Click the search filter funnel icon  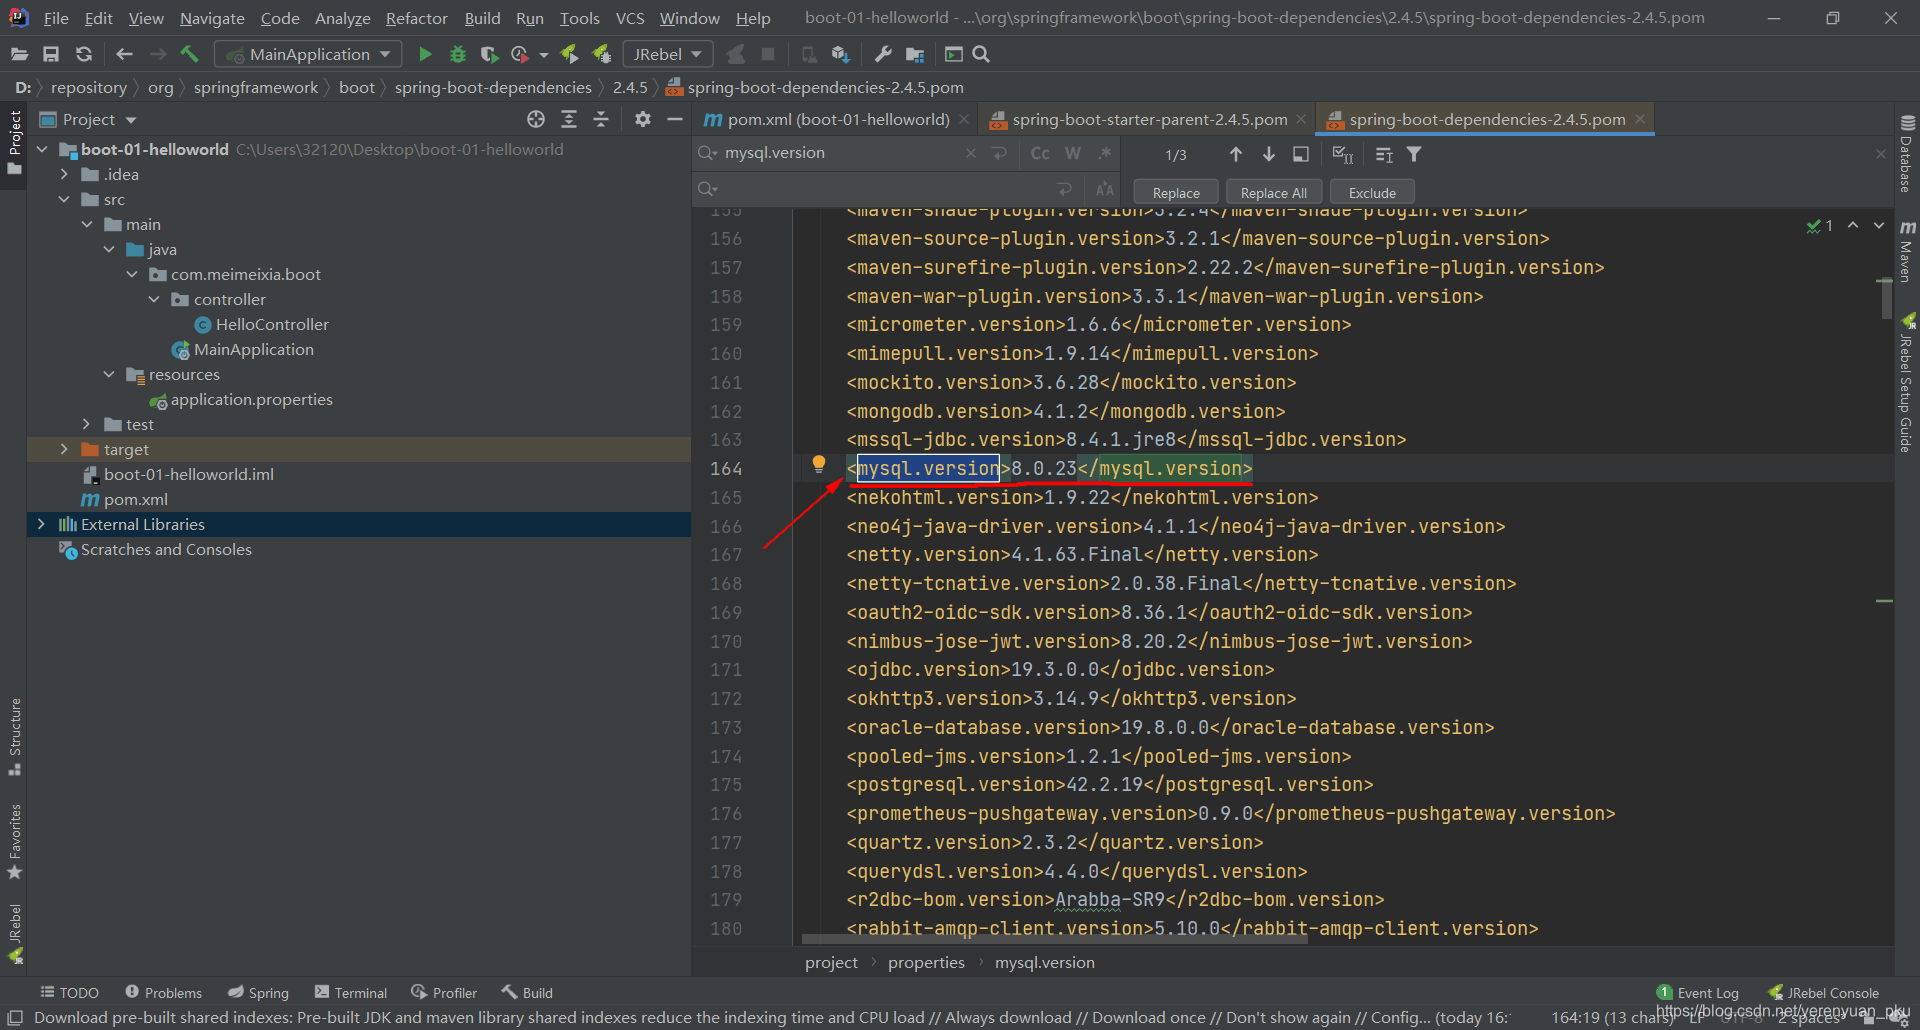1414,154
